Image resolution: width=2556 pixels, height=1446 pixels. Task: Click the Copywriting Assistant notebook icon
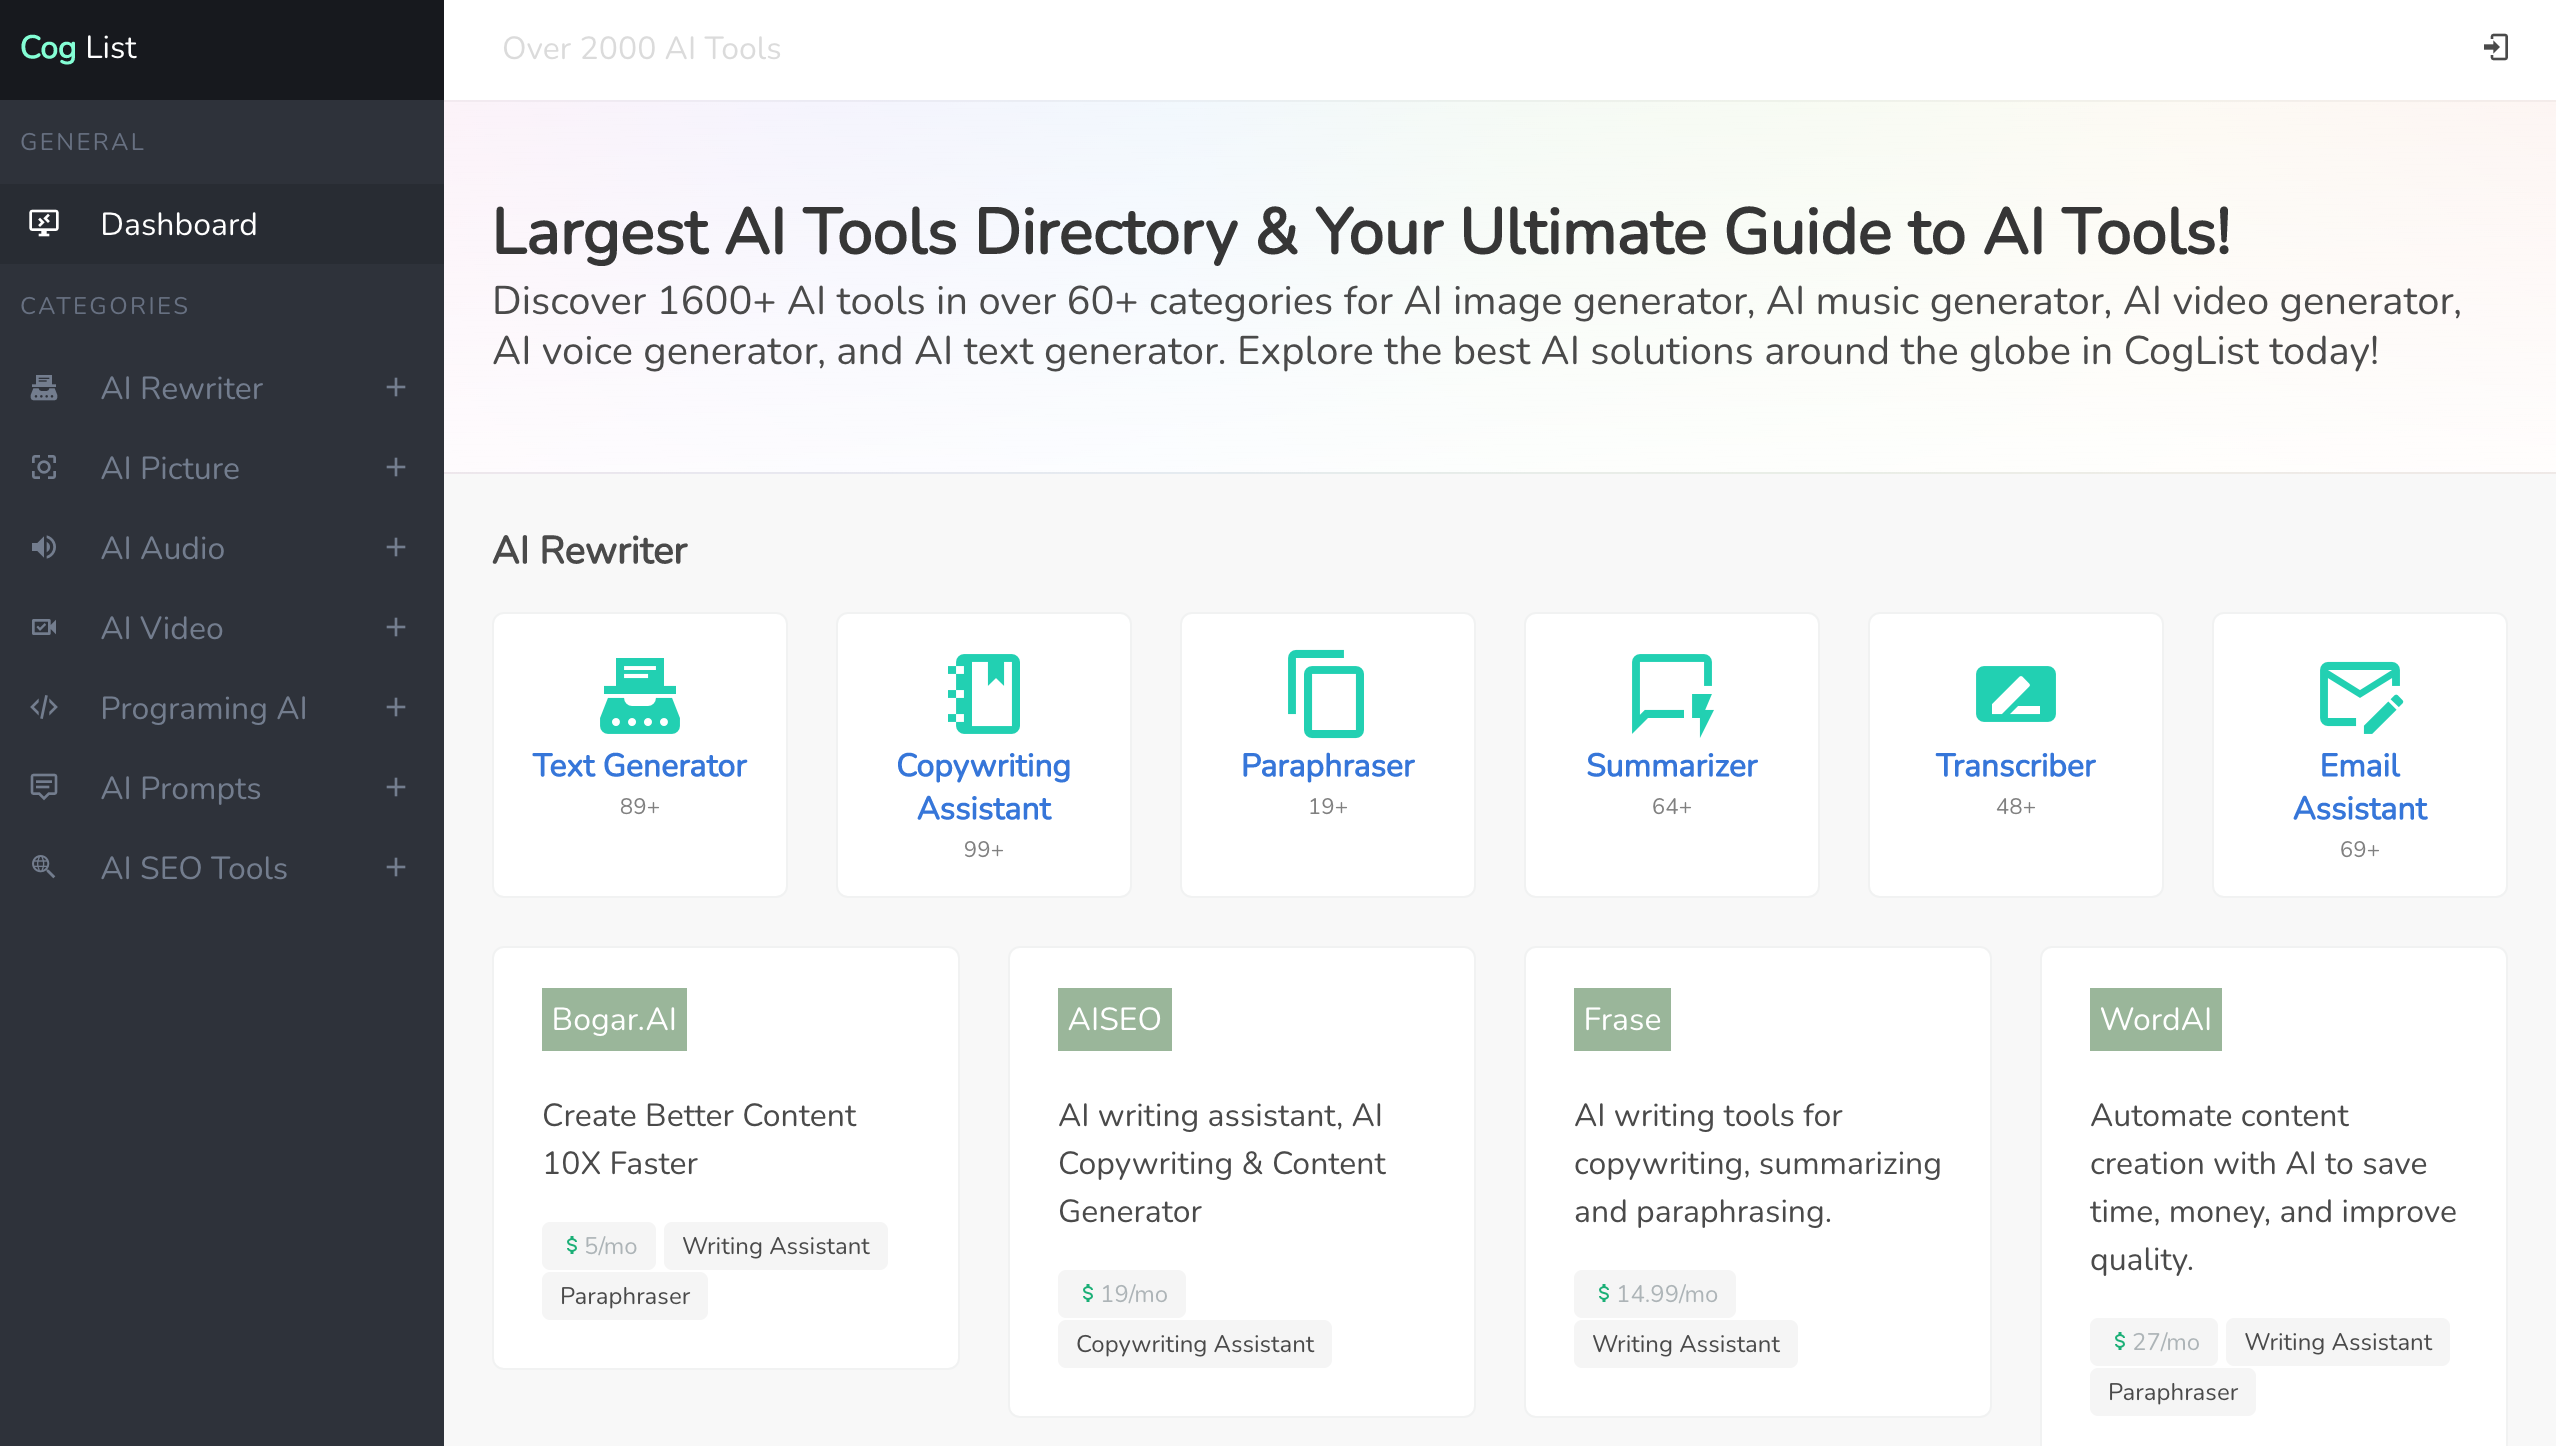(984, 693)
